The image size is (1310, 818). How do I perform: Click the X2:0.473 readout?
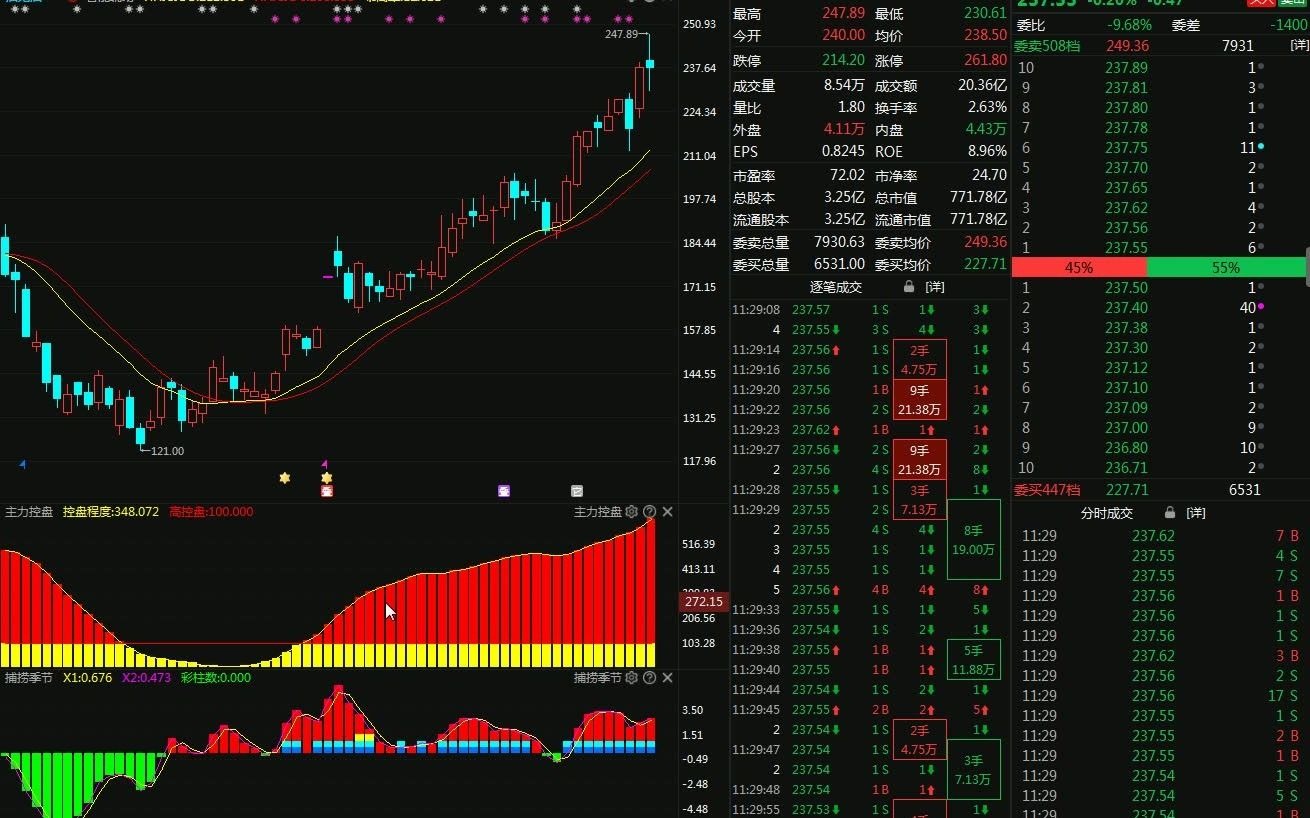pos(146,678)
